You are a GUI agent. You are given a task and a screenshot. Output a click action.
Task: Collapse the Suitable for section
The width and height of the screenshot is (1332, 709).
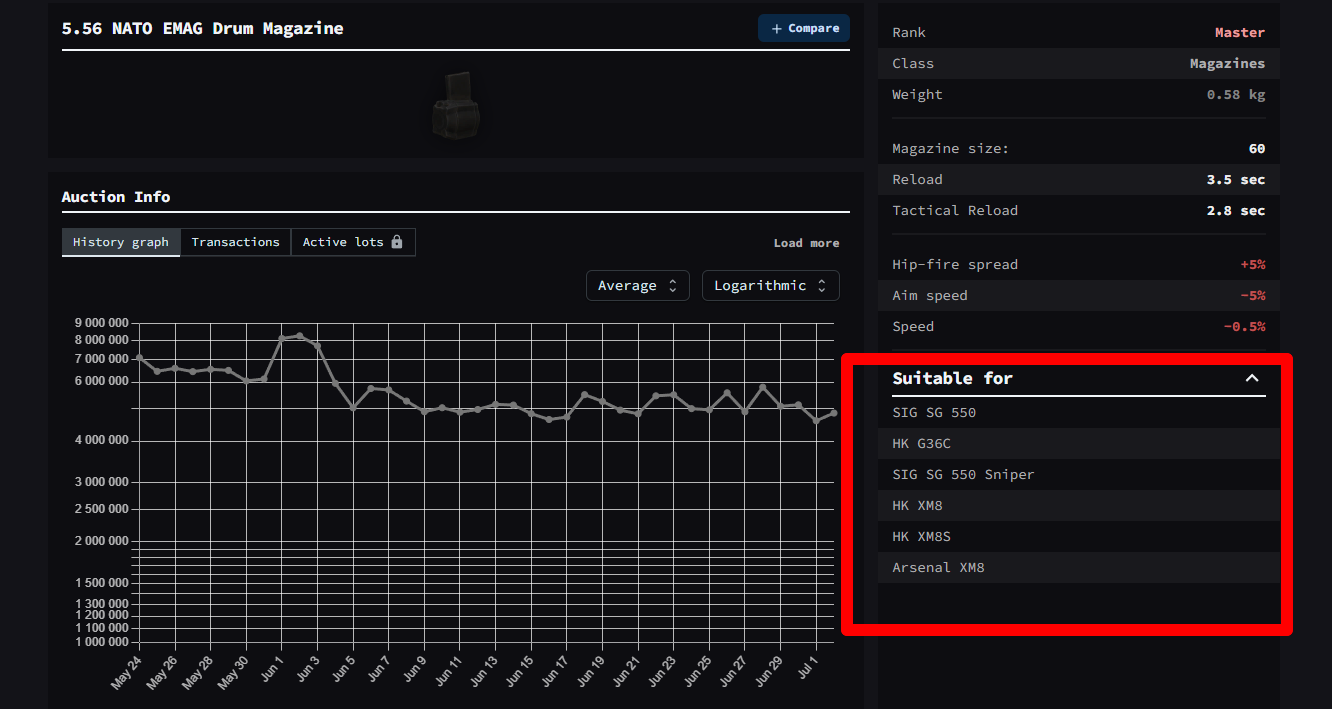1252,378
